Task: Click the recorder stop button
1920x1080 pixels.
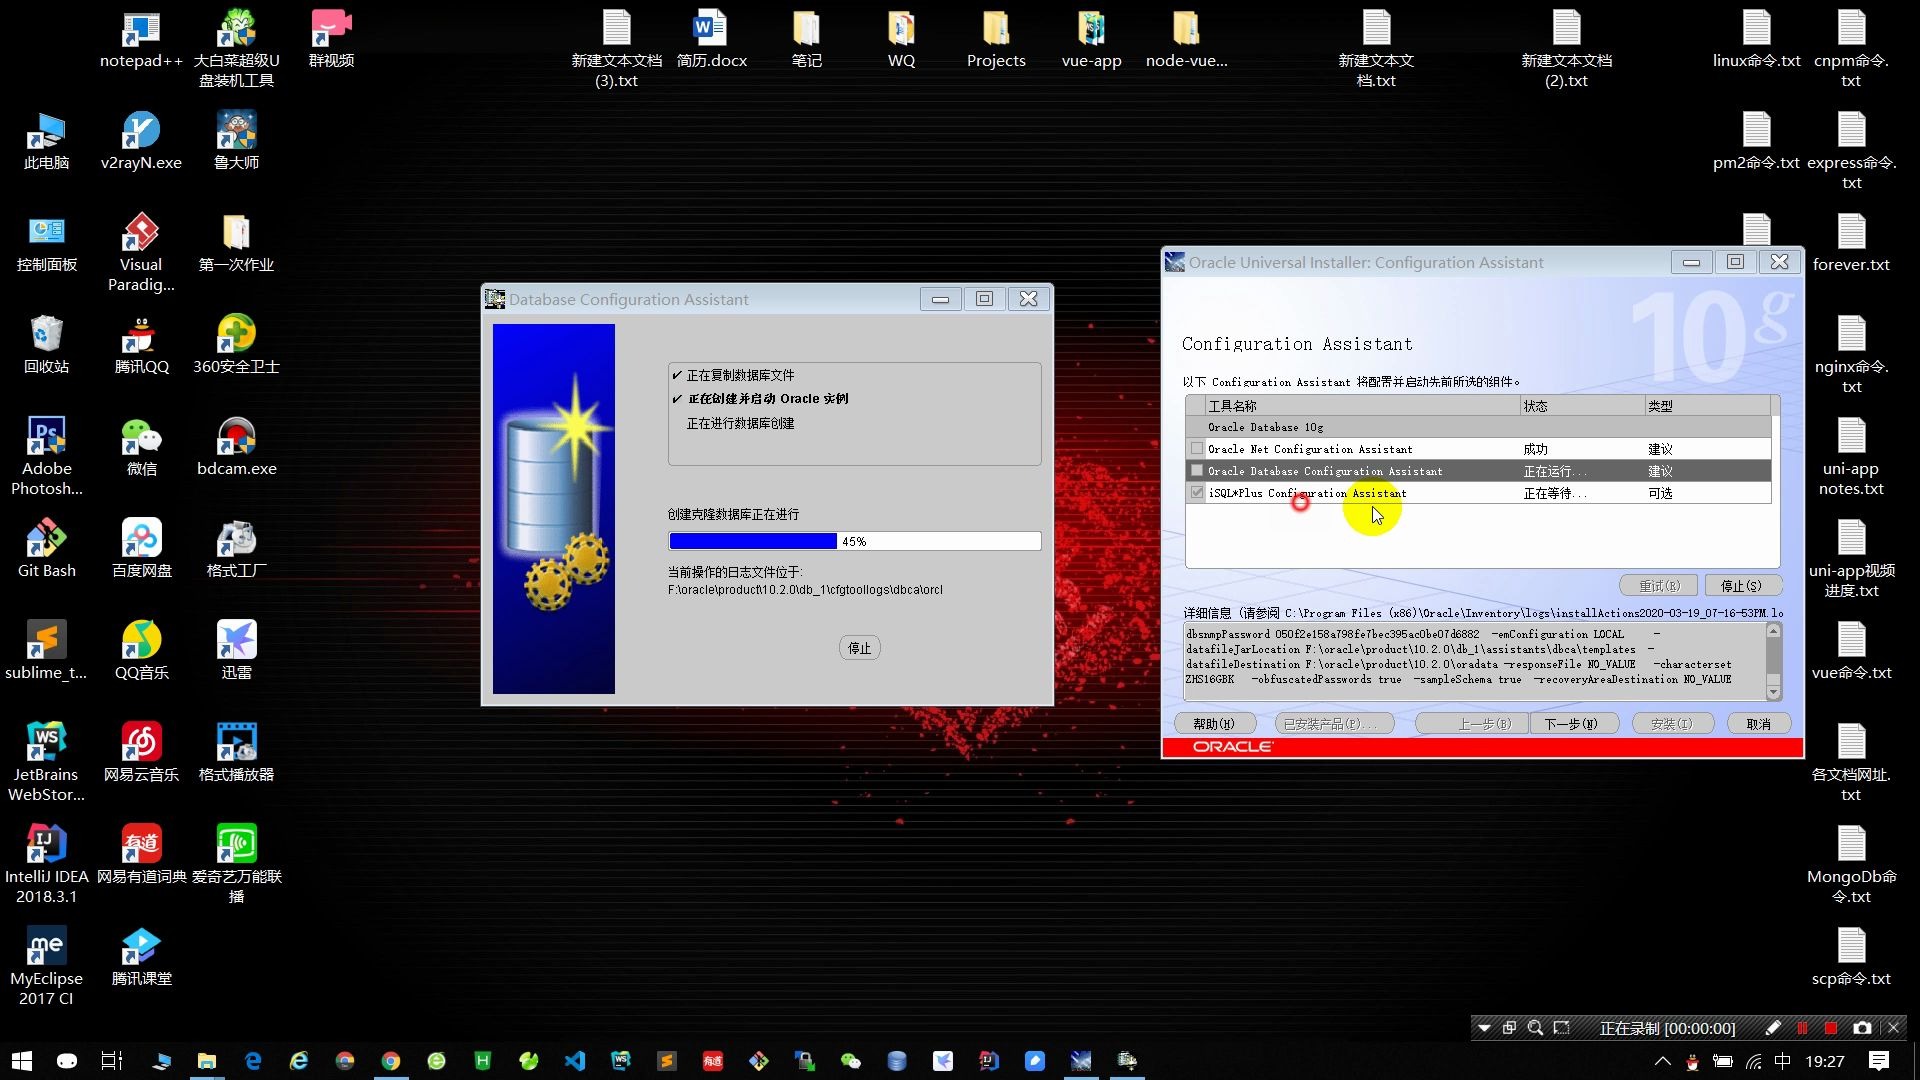Action: coord(1830,1028)
